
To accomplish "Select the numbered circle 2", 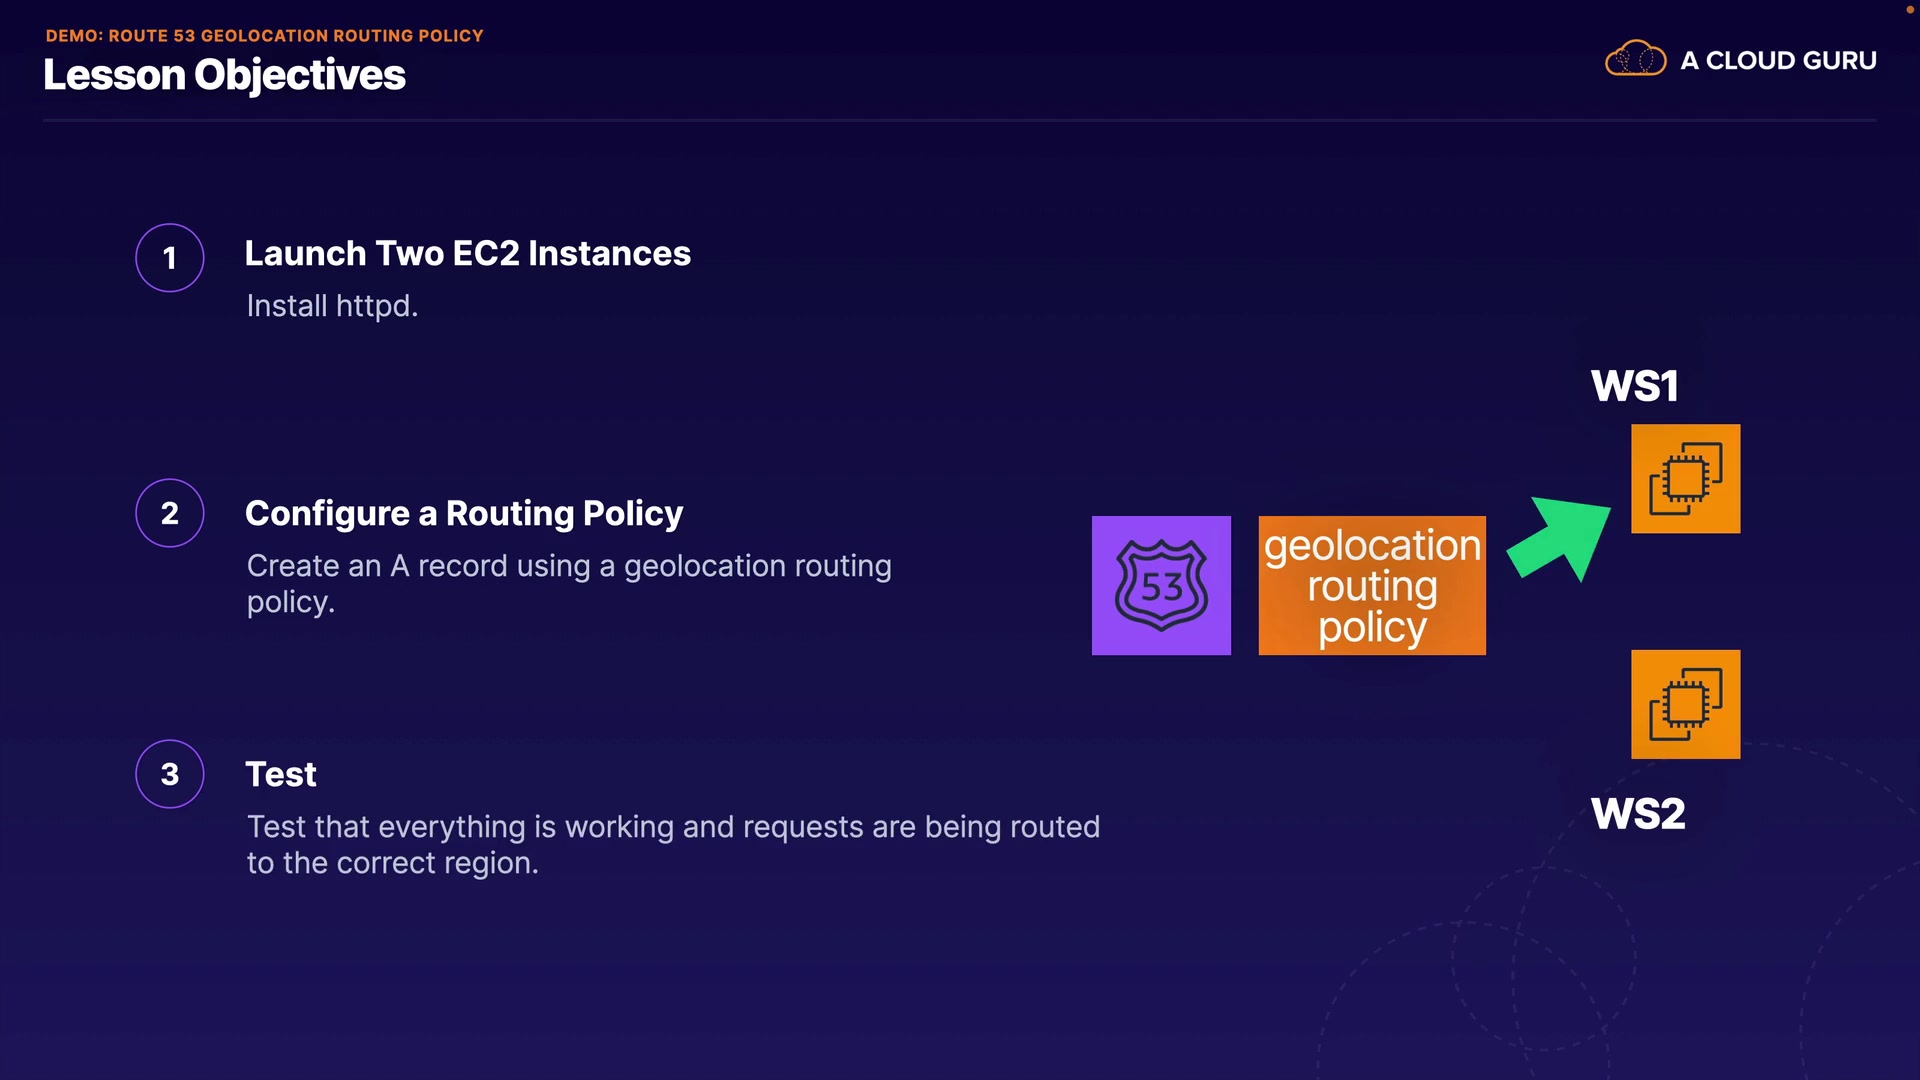I will tap(170, 513).
